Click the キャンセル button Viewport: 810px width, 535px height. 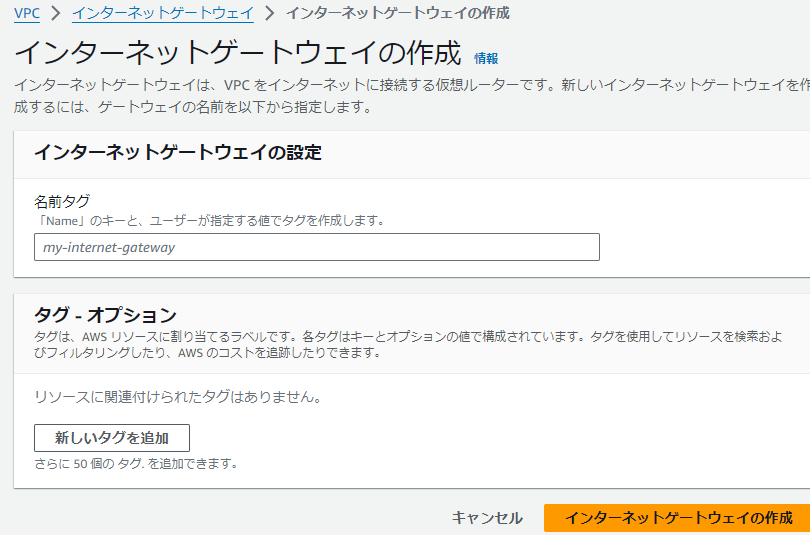pos(487,518)
